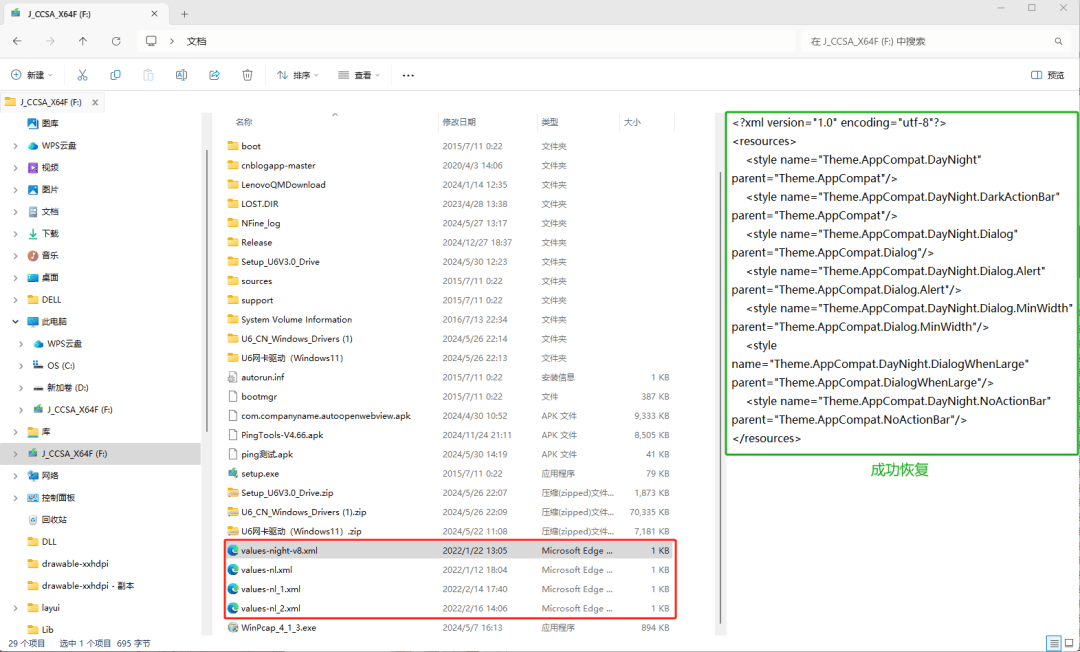Sort files by 修改日期 column header
Viewport: 1080px width, 652px height.
459,122
